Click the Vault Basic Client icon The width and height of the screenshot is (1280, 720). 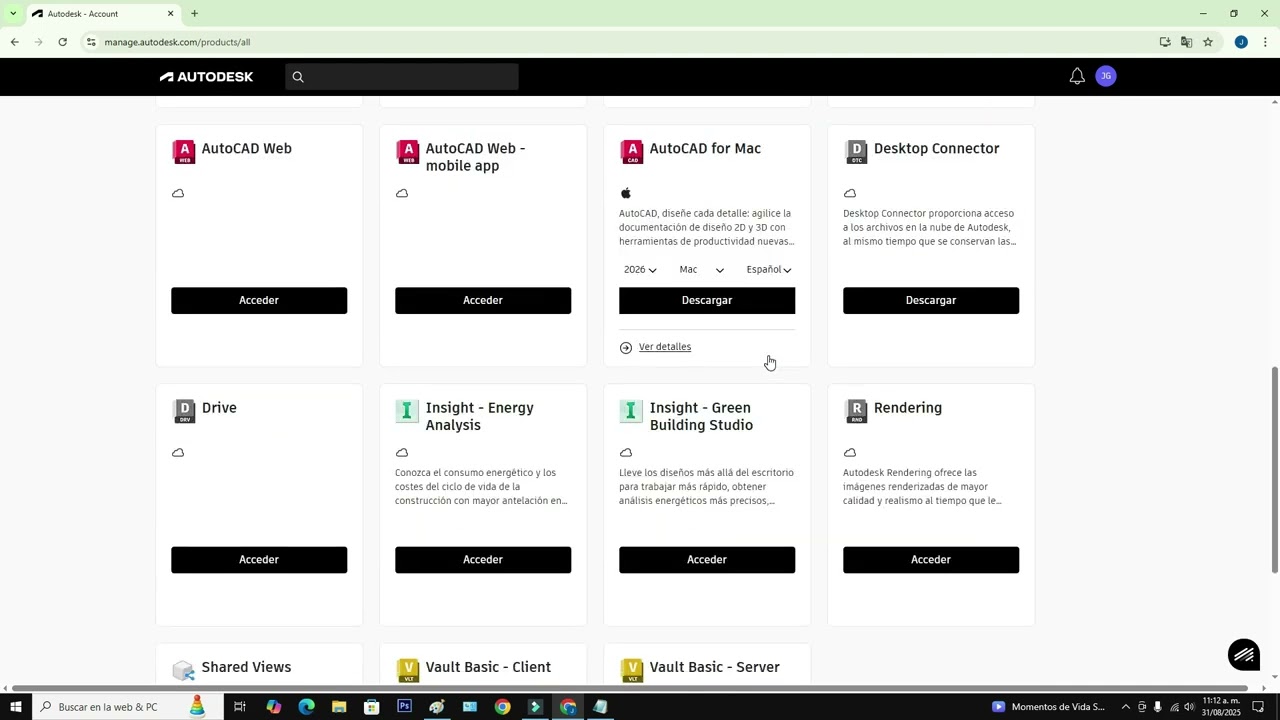point(408,671)
